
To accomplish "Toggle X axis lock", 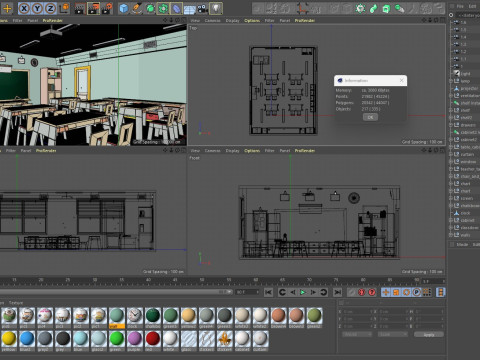I will pos(24,8).
